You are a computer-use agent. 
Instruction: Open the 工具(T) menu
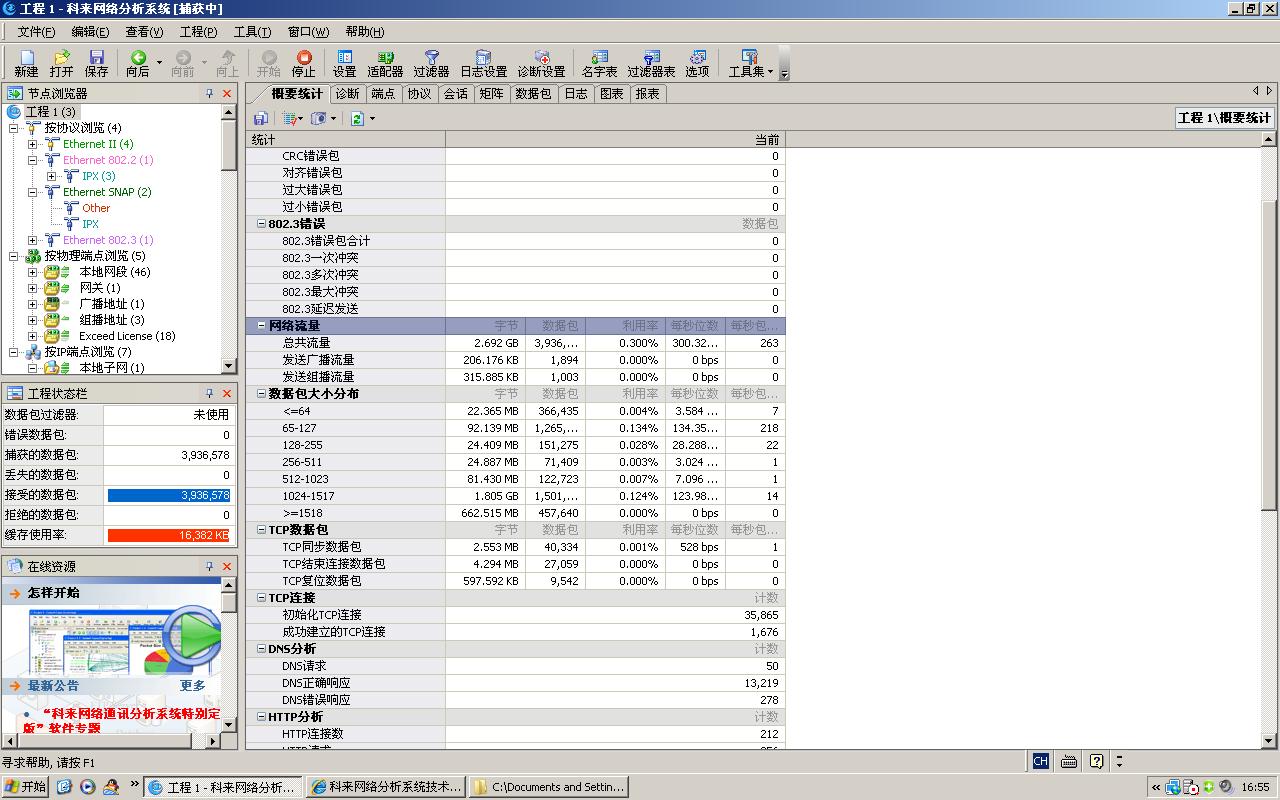(253, 31)
